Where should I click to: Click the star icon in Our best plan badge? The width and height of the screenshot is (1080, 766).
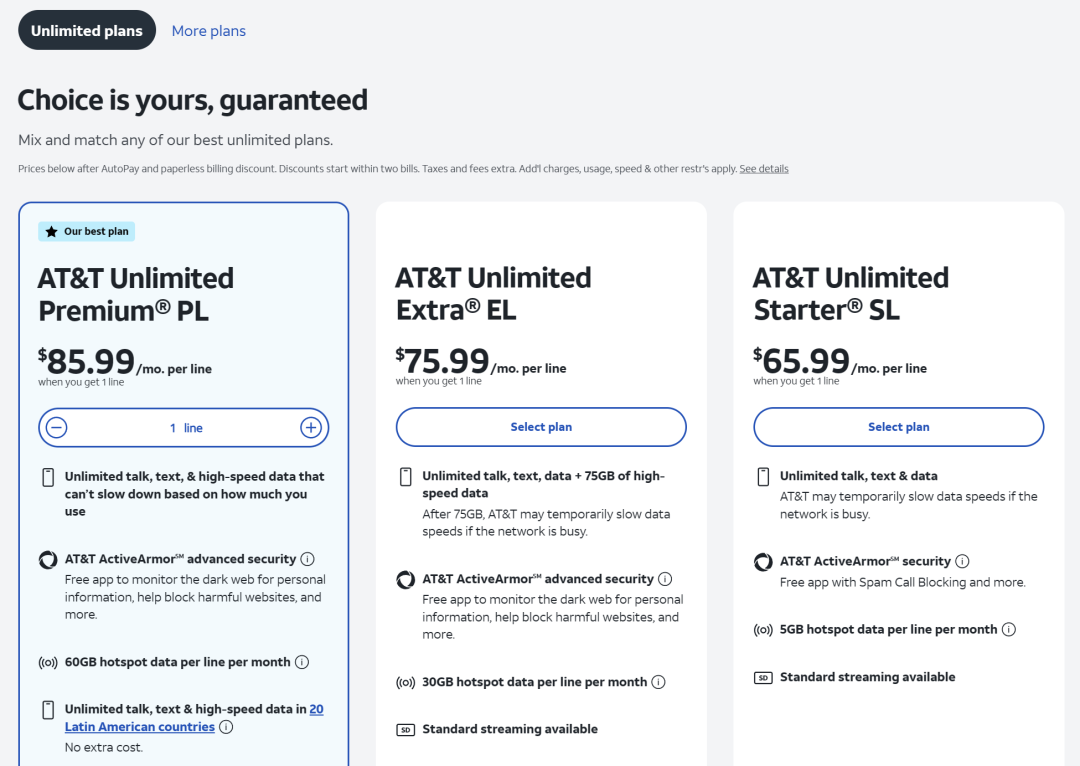coord(52,231)
